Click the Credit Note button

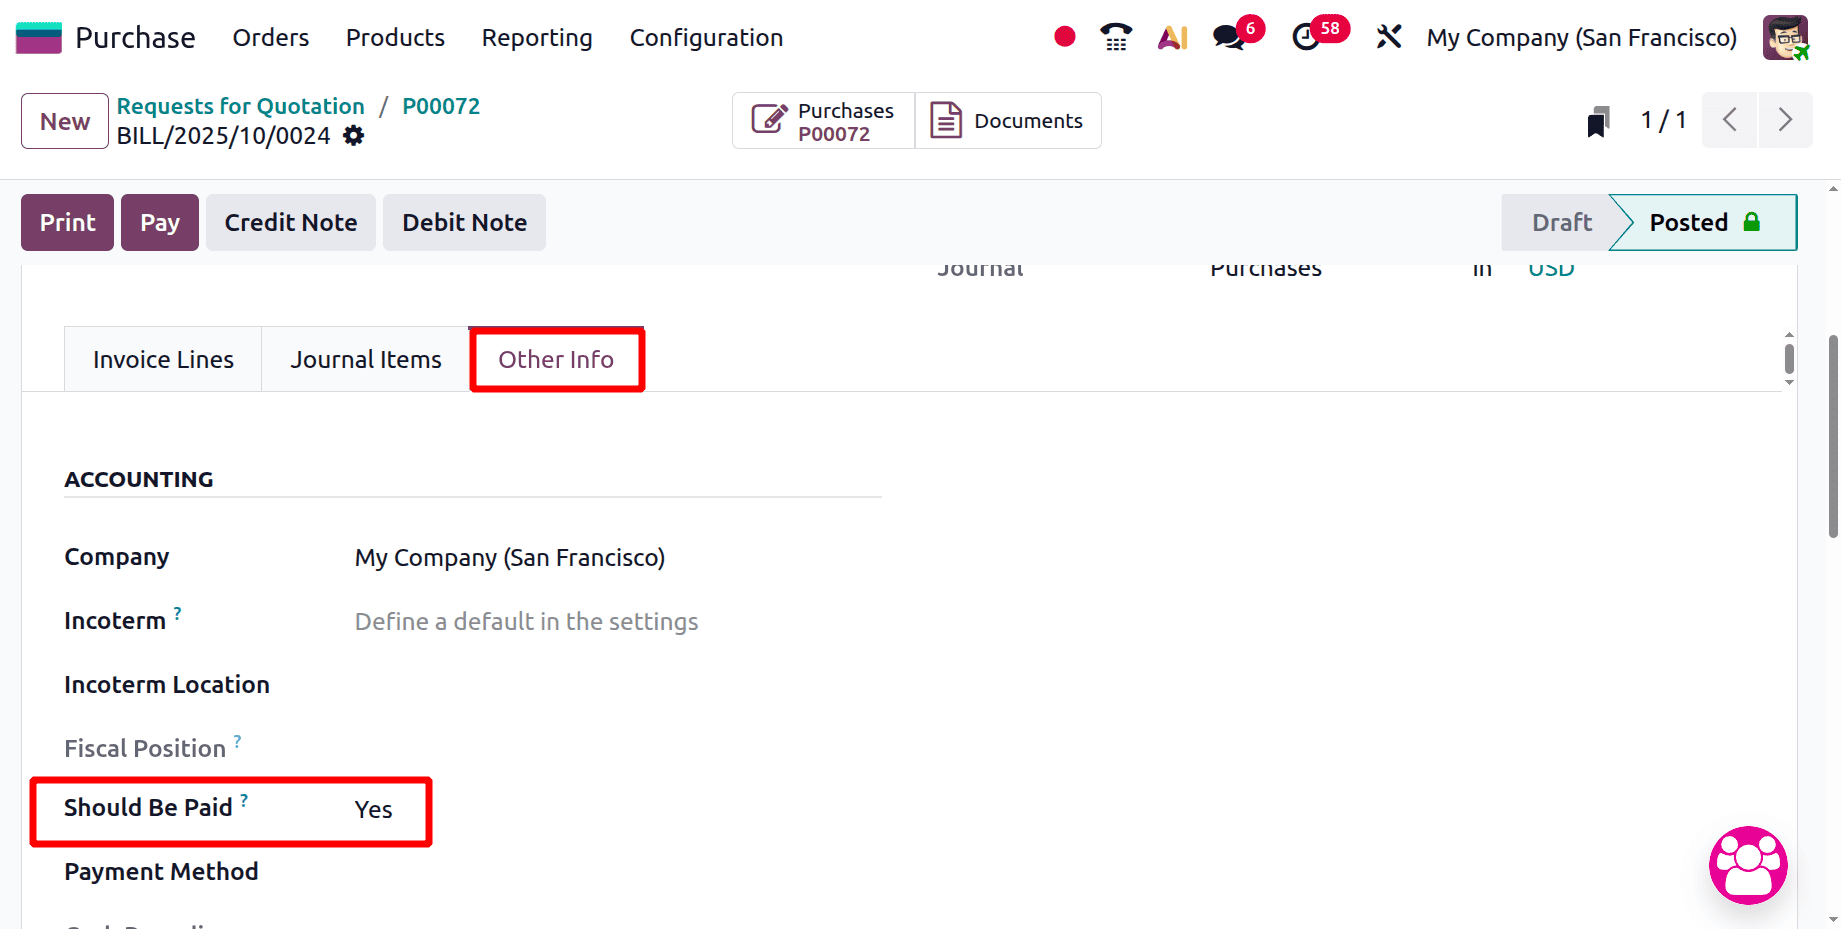(x=290, y=222)
